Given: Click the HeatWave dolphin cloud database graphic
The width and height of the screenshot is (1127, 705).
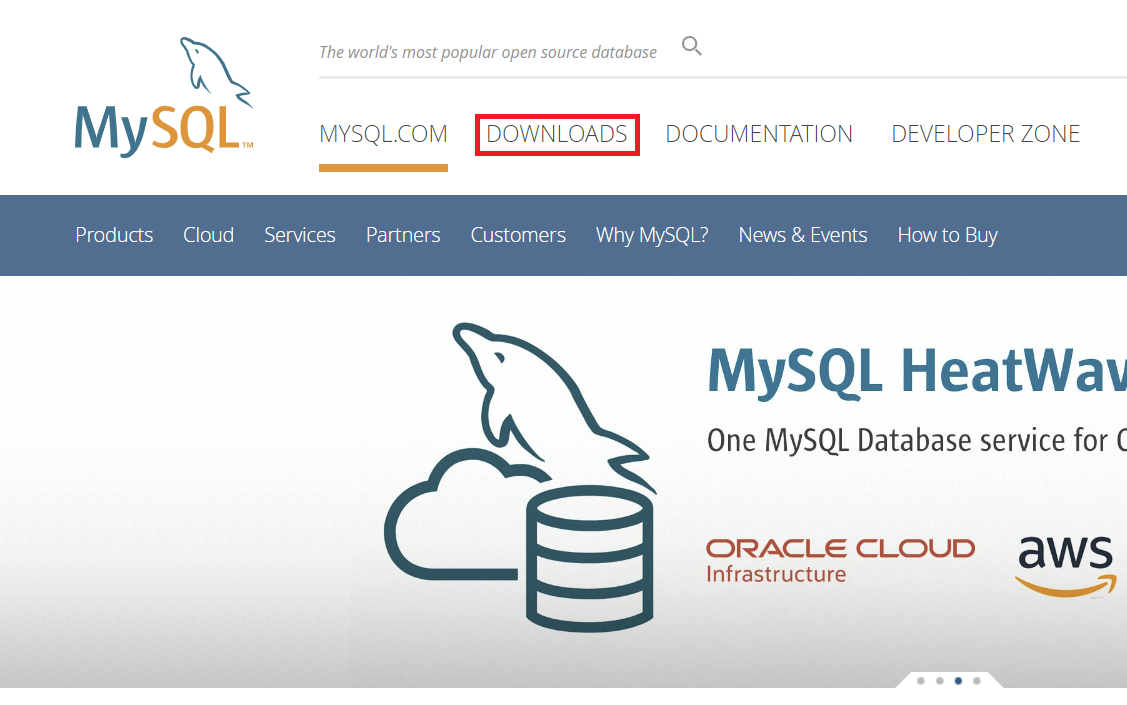Looking at the screenshot, I should [520, 477].
